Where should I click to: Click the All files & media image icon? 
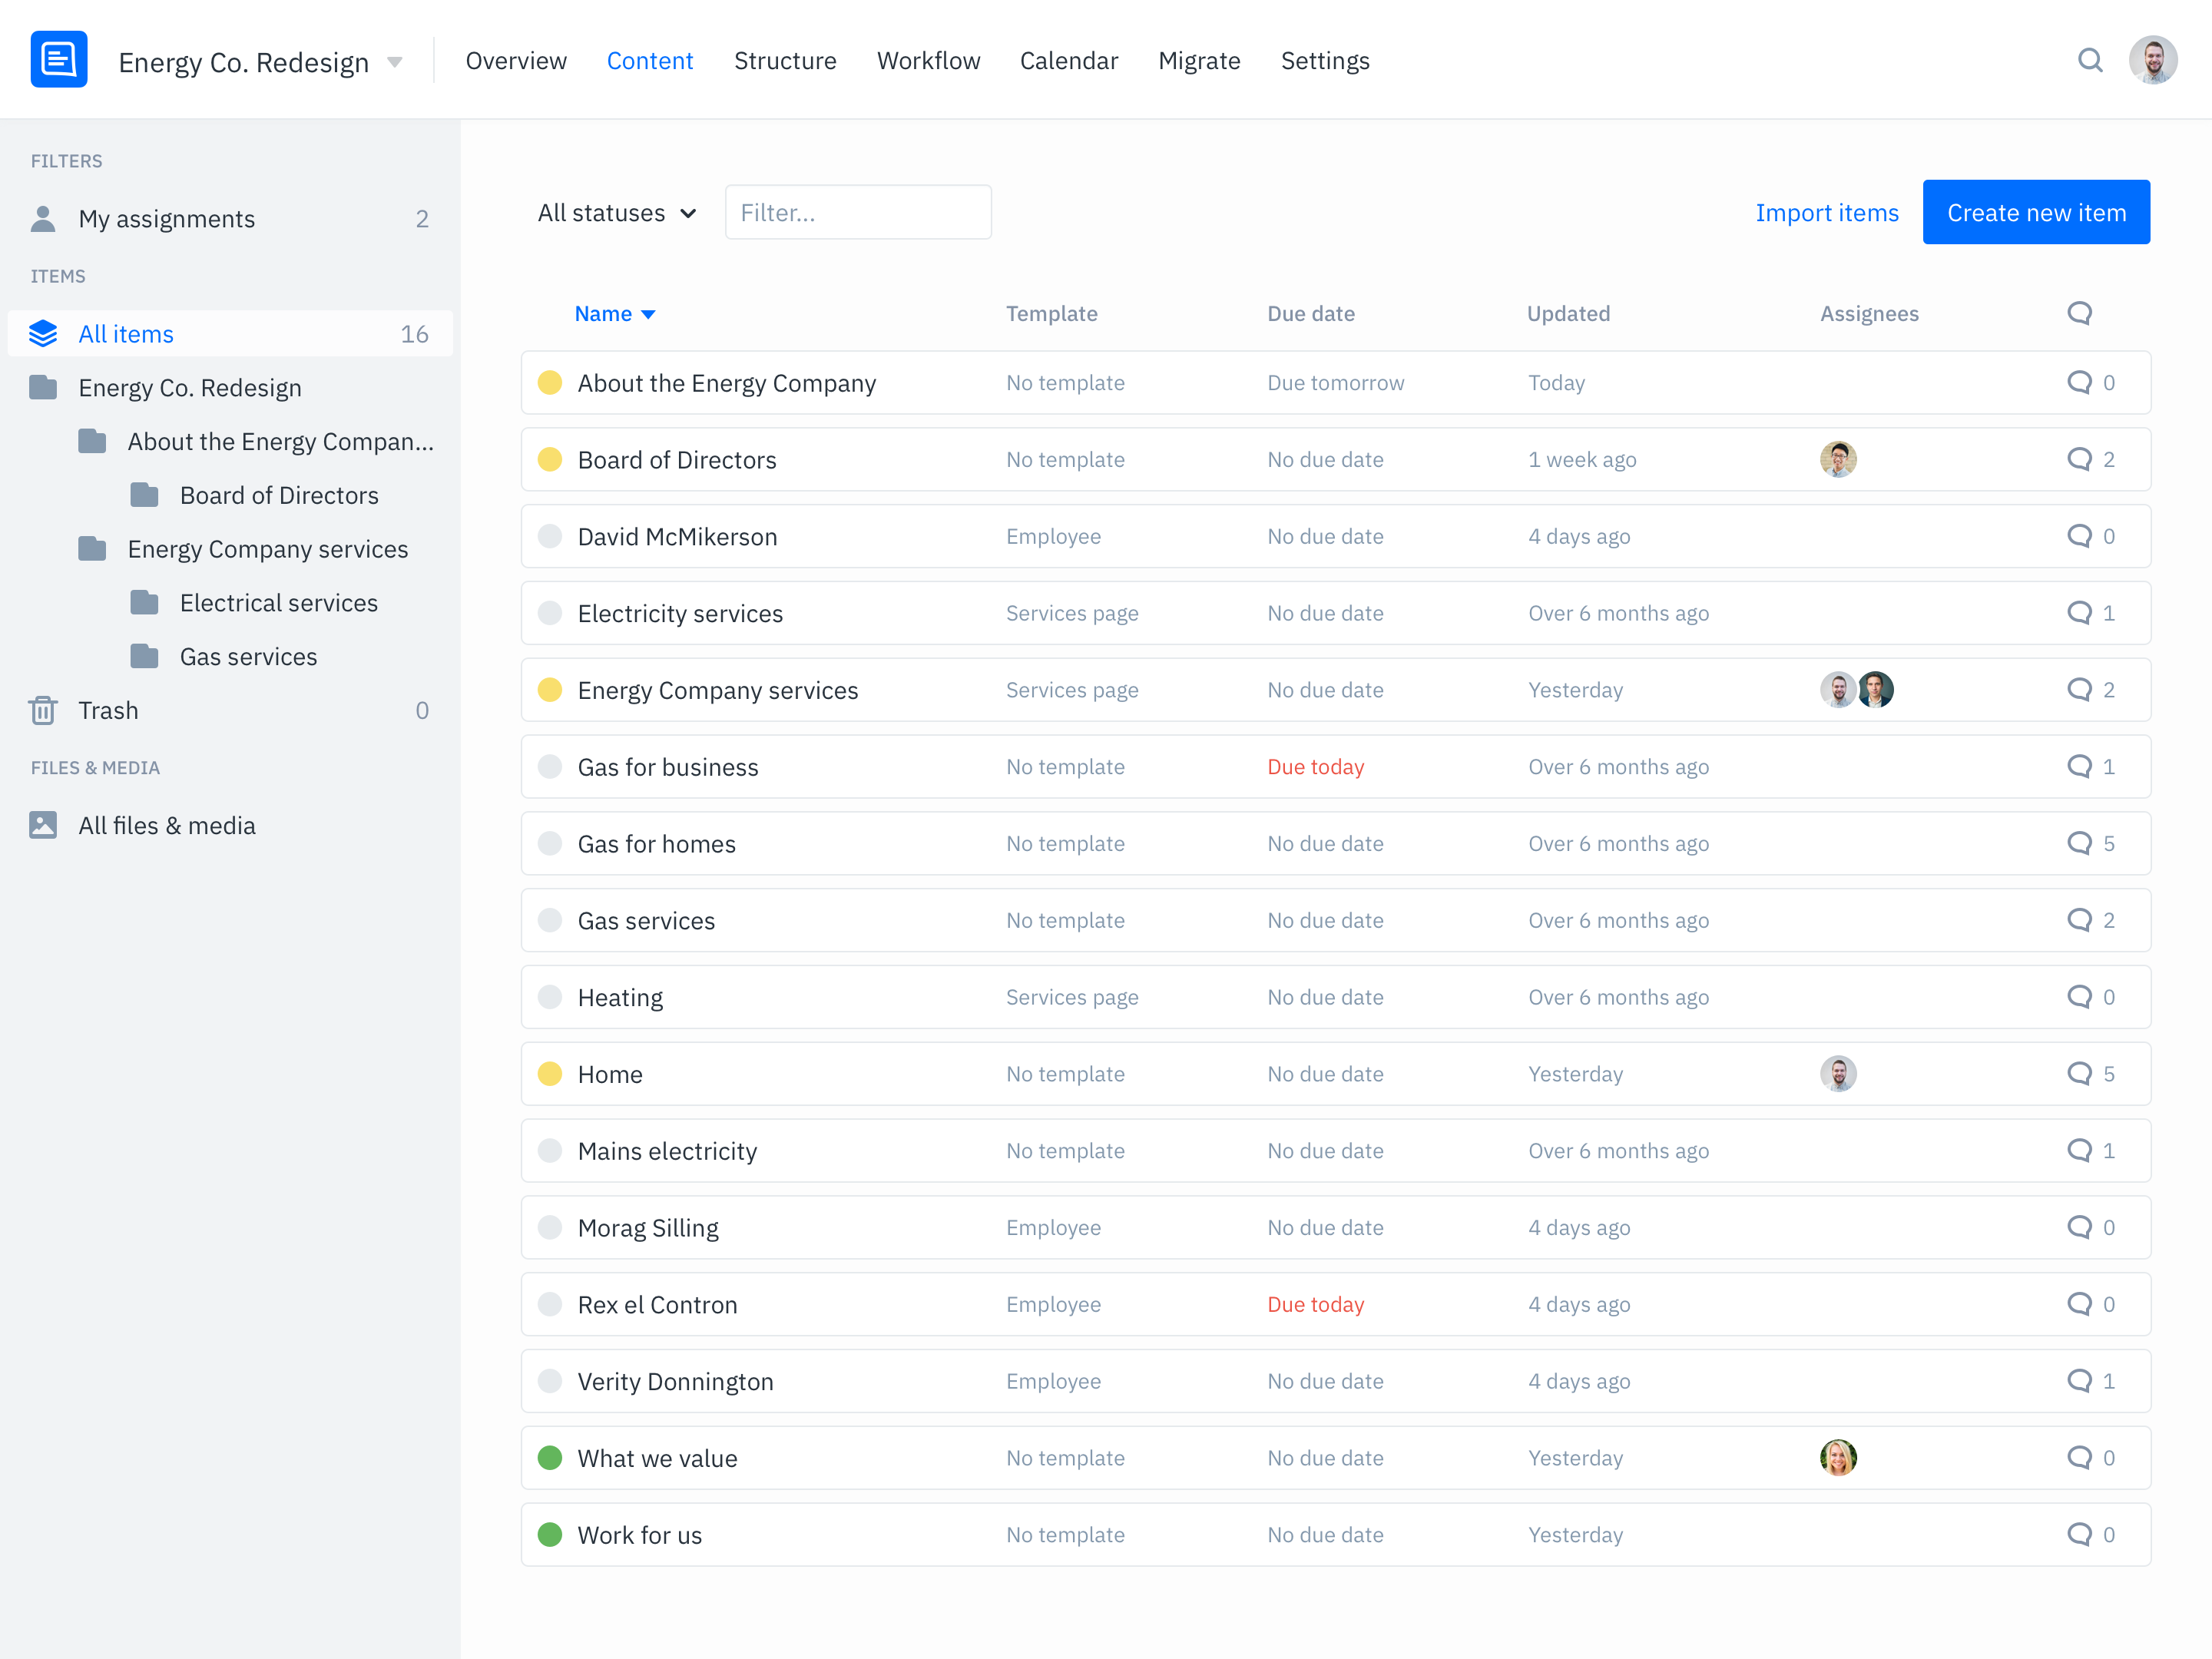tap(43, 825)
